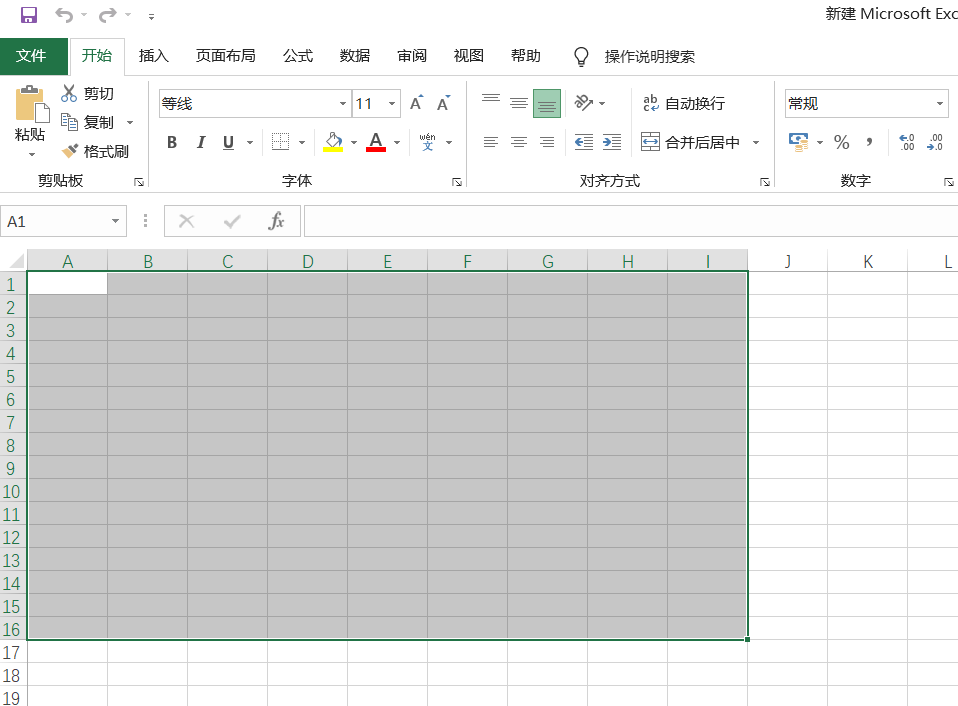
Task: Open the border style dropdown arrow
Action: (300, 142)
